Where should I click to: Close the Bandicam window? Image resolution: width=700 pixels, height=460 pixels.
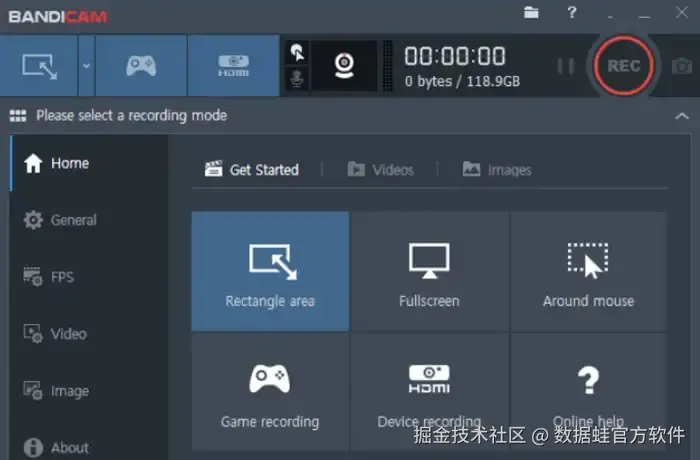(x=682, y=13)
